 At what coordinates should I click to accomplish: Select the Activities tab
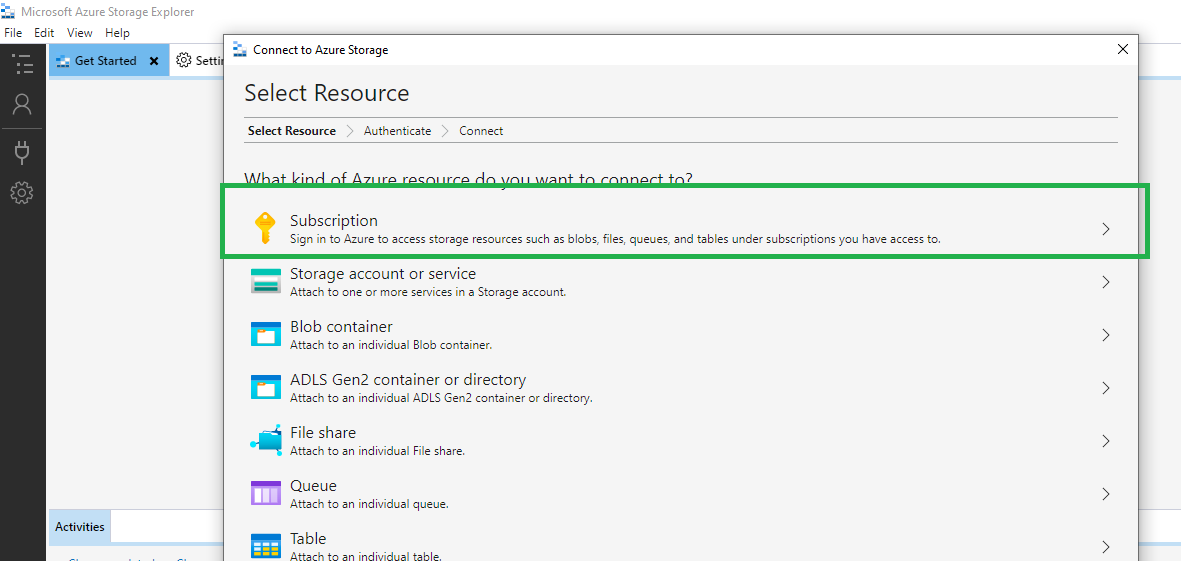click(x=80, y=527)
